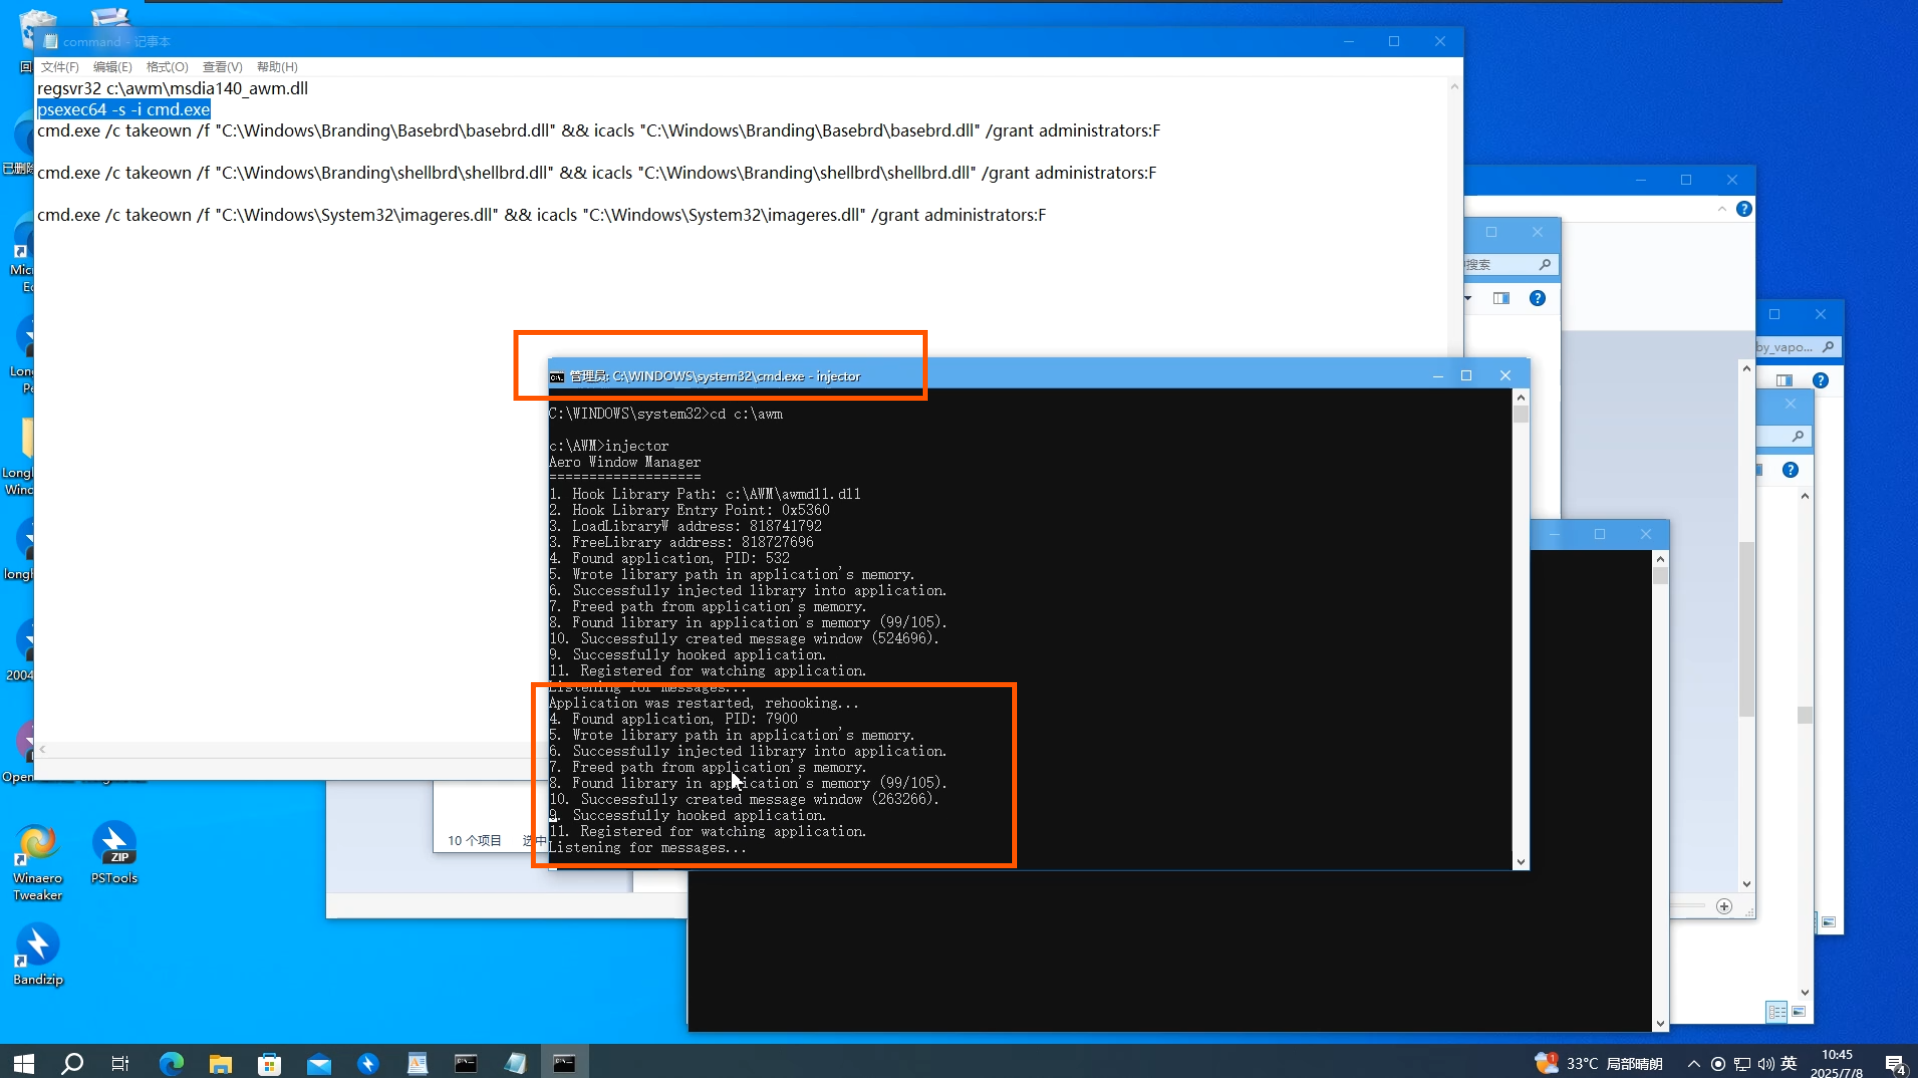
Task: Open the 格式(O) menu in Notepad
Action: pyautogui.click(x=167, y=67)
